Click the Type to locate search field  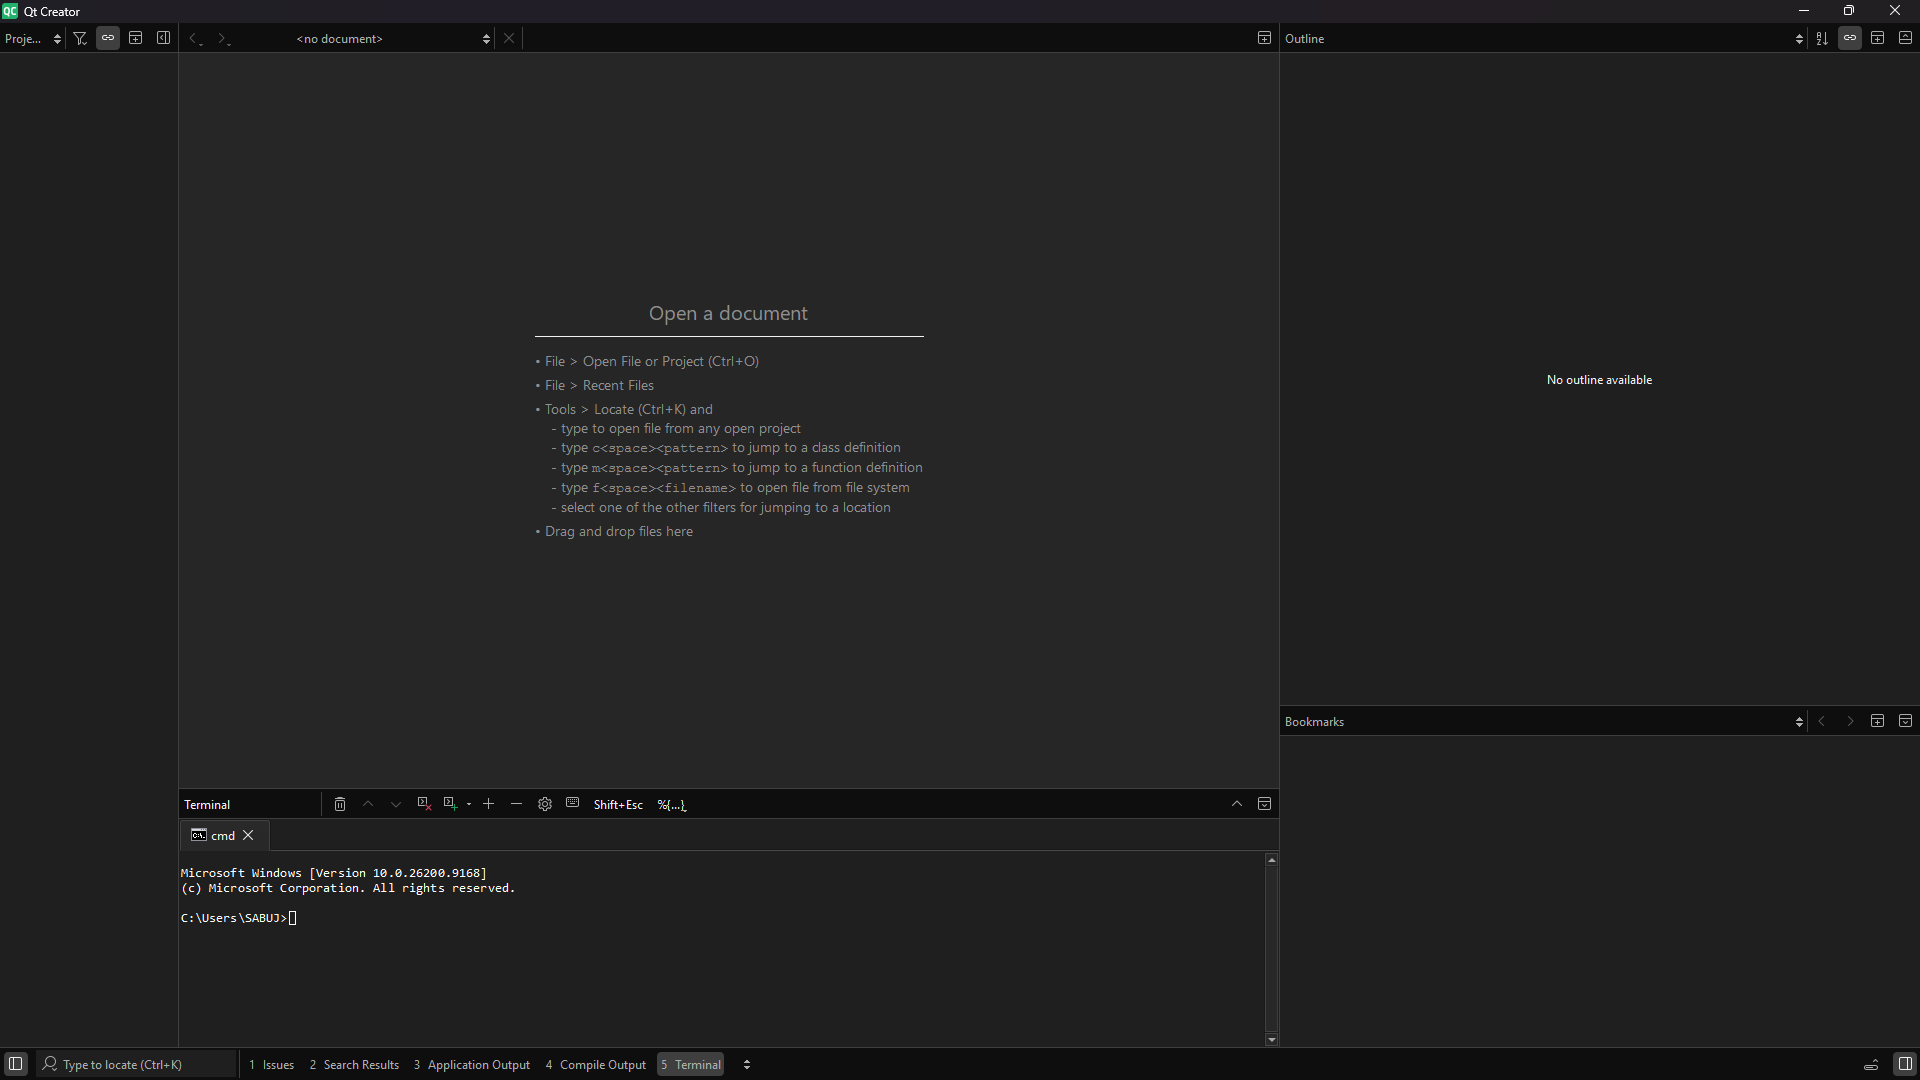[x=137, y=1064]
